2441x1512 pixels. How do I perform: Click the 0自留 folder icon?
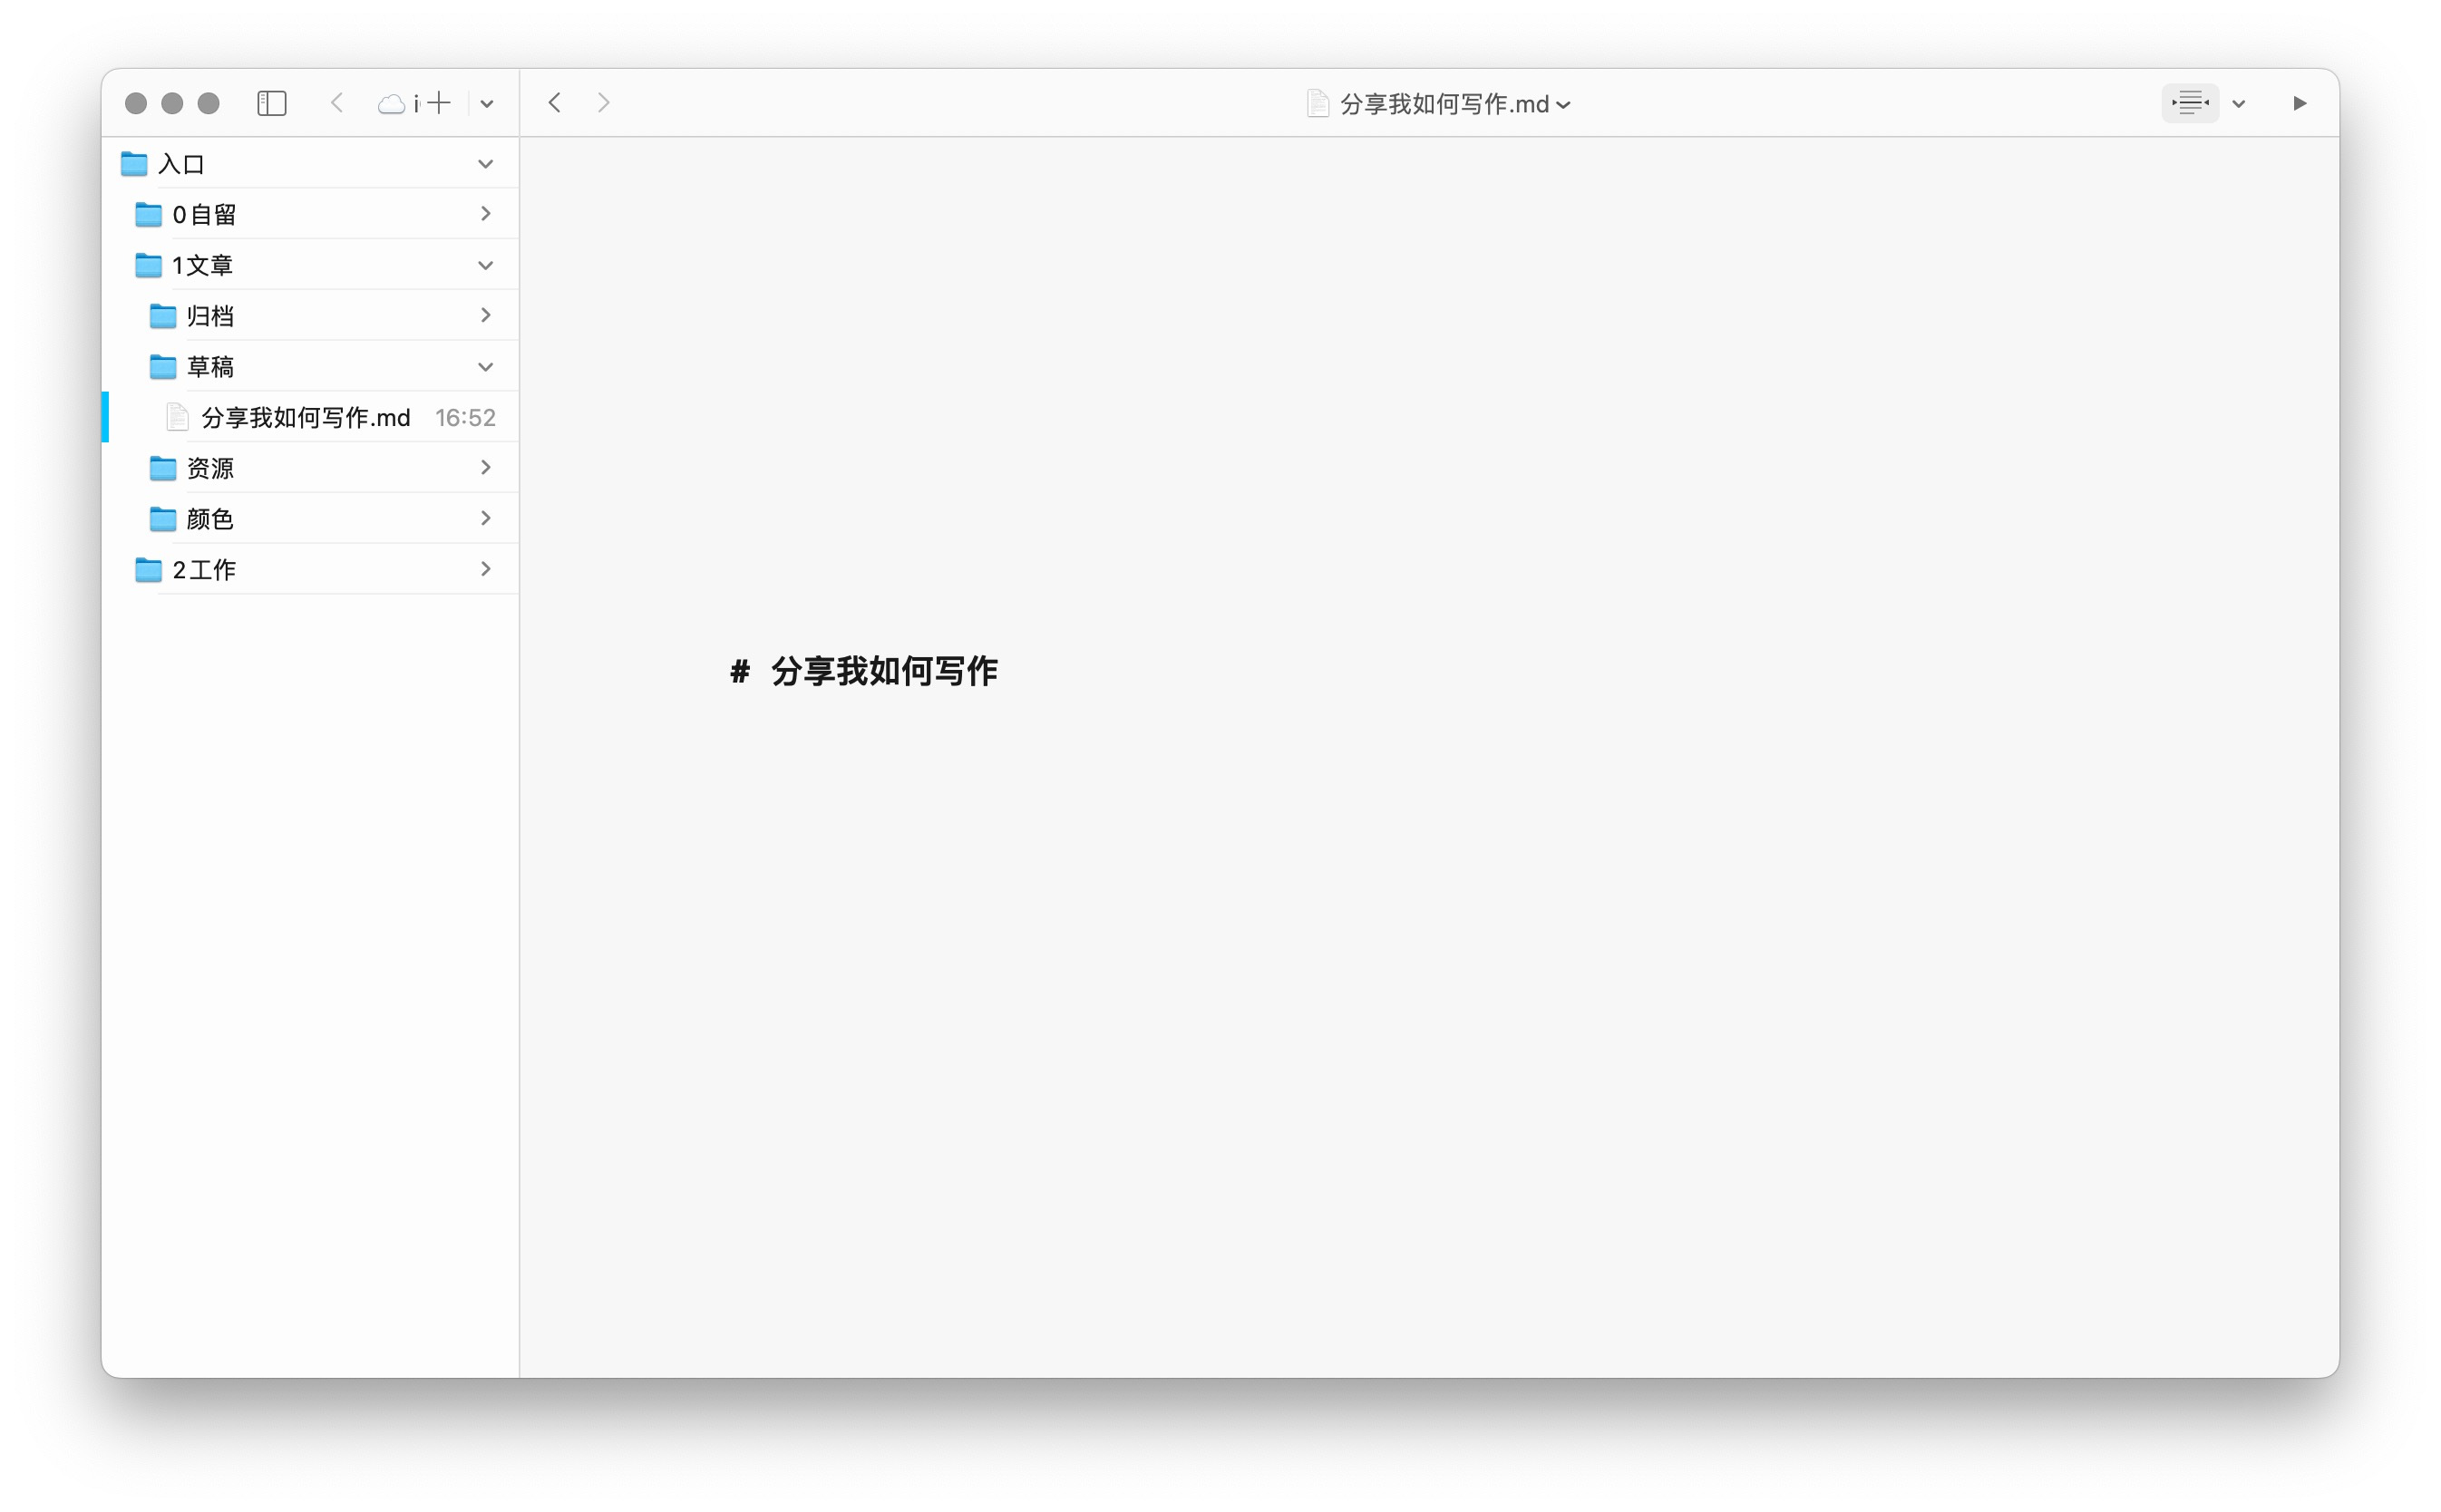pos(148,214)
